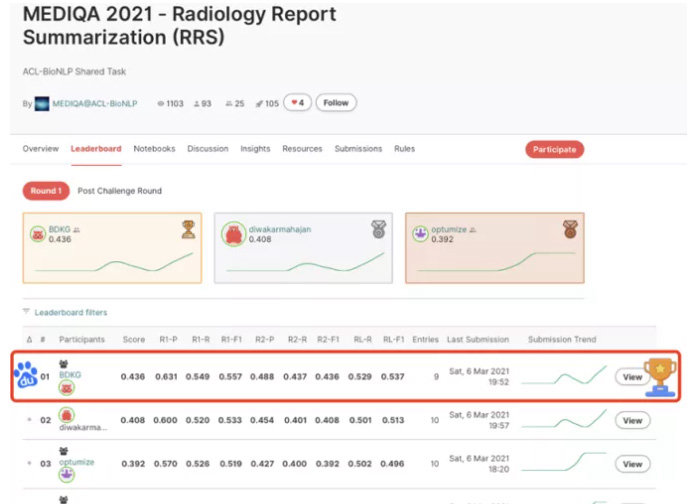Sort leaderboard by the Score column header
This screenshot has height=504, width=700.
[x=133, y=339]
